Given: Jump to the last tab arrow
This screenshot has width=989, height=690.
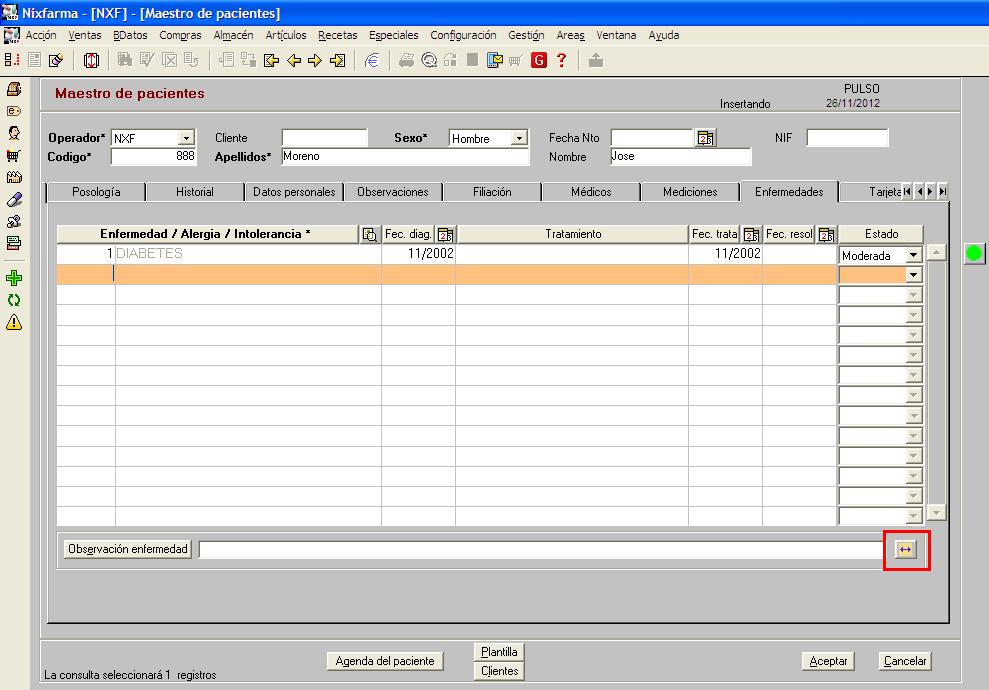Looking at the screenshot, I should 942,191.
